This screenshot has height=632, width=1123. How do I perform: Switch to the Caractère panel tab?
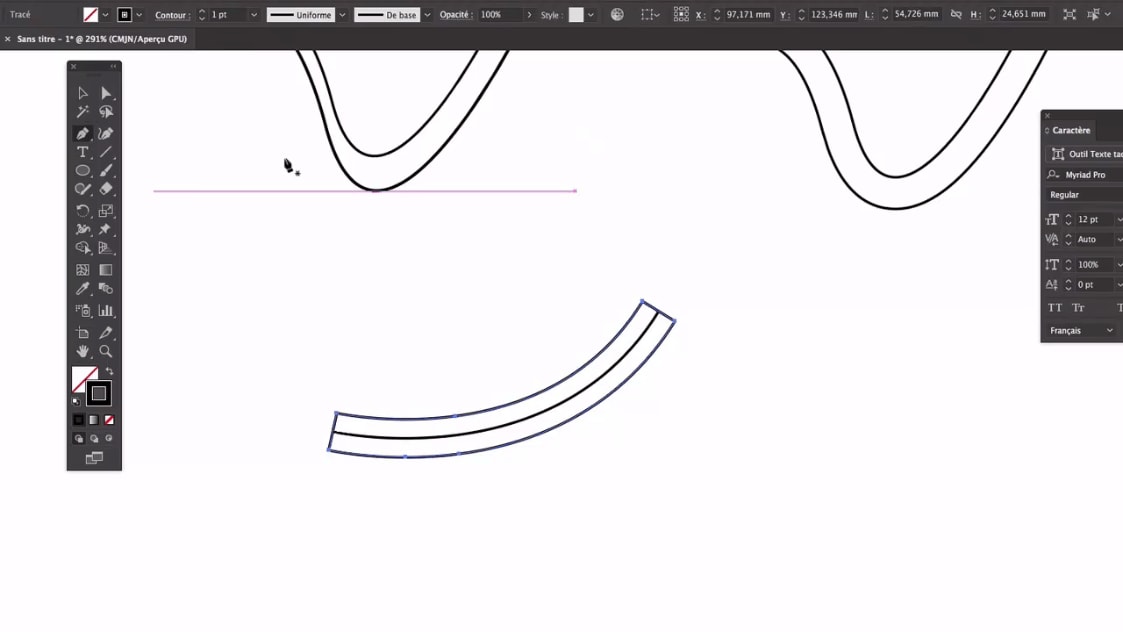(1071, 130)
